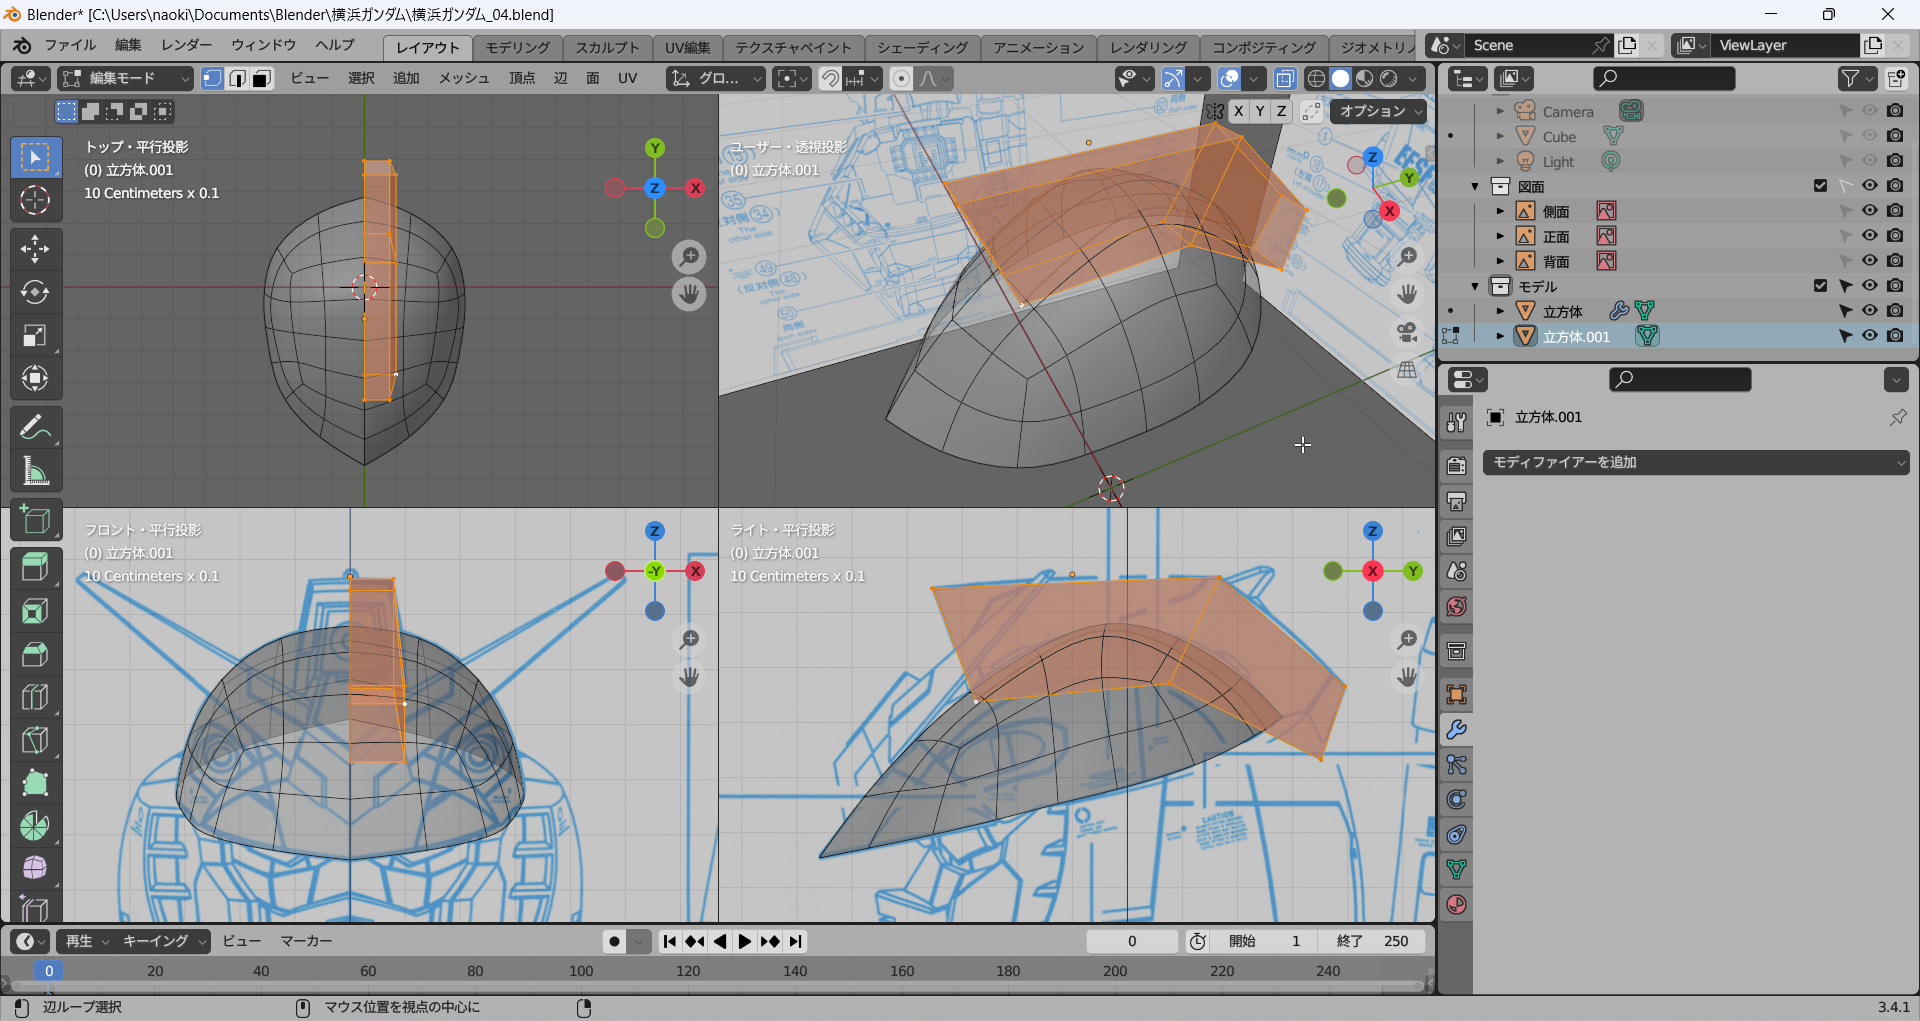Collapse the モデル collection
Image resolution: width=1920 pixels, height=1021 pixels.
pyautogui.click(x=1475, y=287)
